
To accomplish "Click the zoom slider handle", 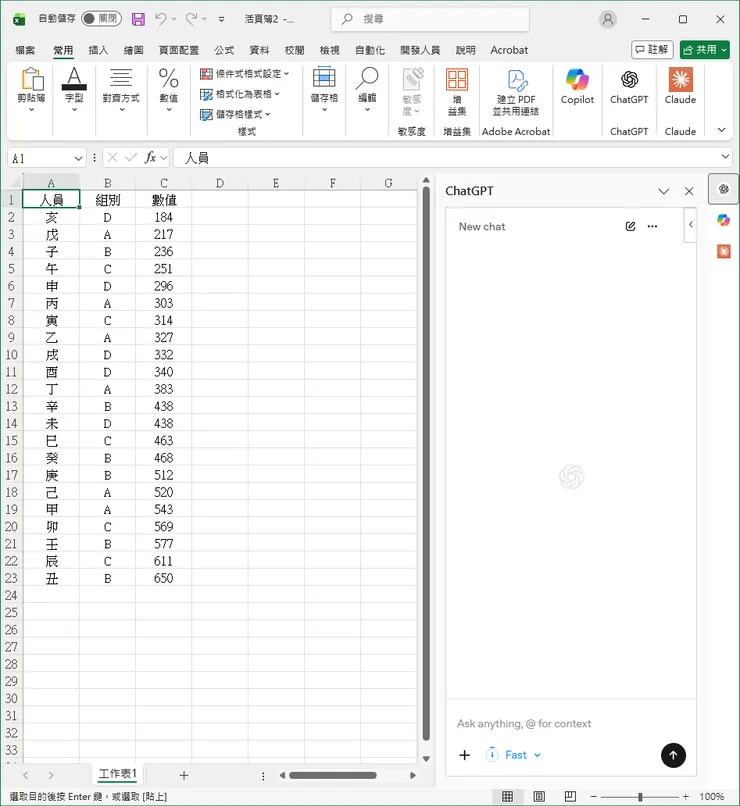I will coord(640,797).
